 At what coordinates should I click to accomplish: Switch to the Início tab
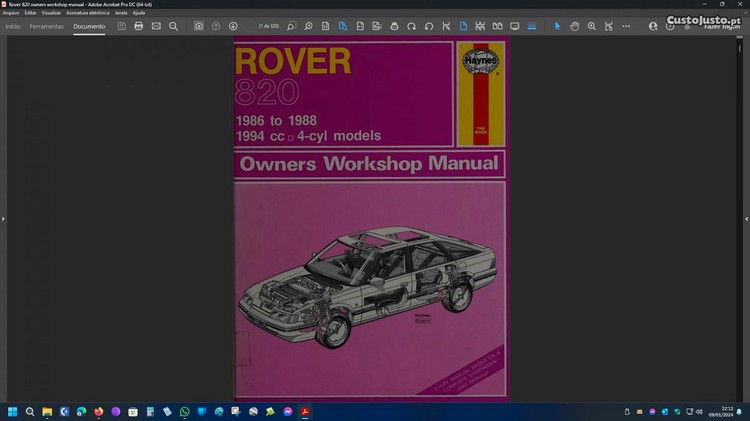click(13, 26)
